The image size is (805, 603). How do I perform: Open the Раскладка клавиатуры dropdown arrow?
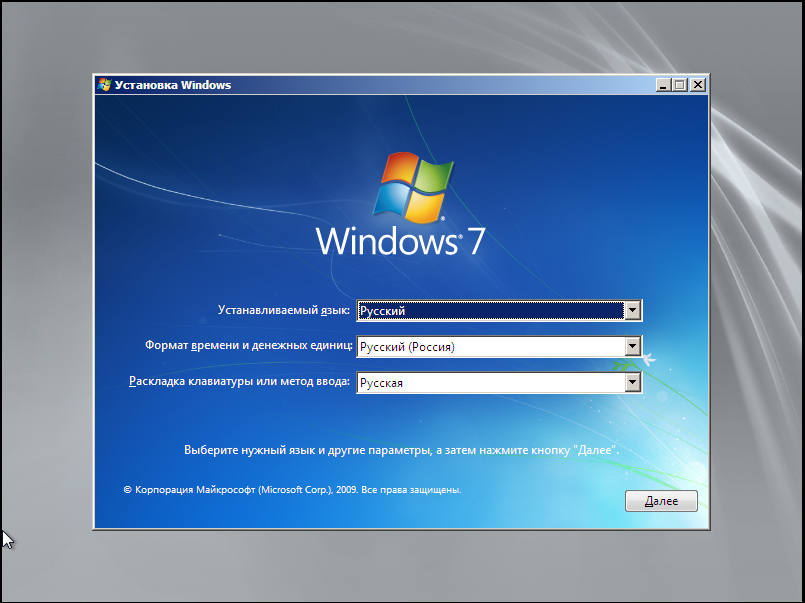(632, 382)
